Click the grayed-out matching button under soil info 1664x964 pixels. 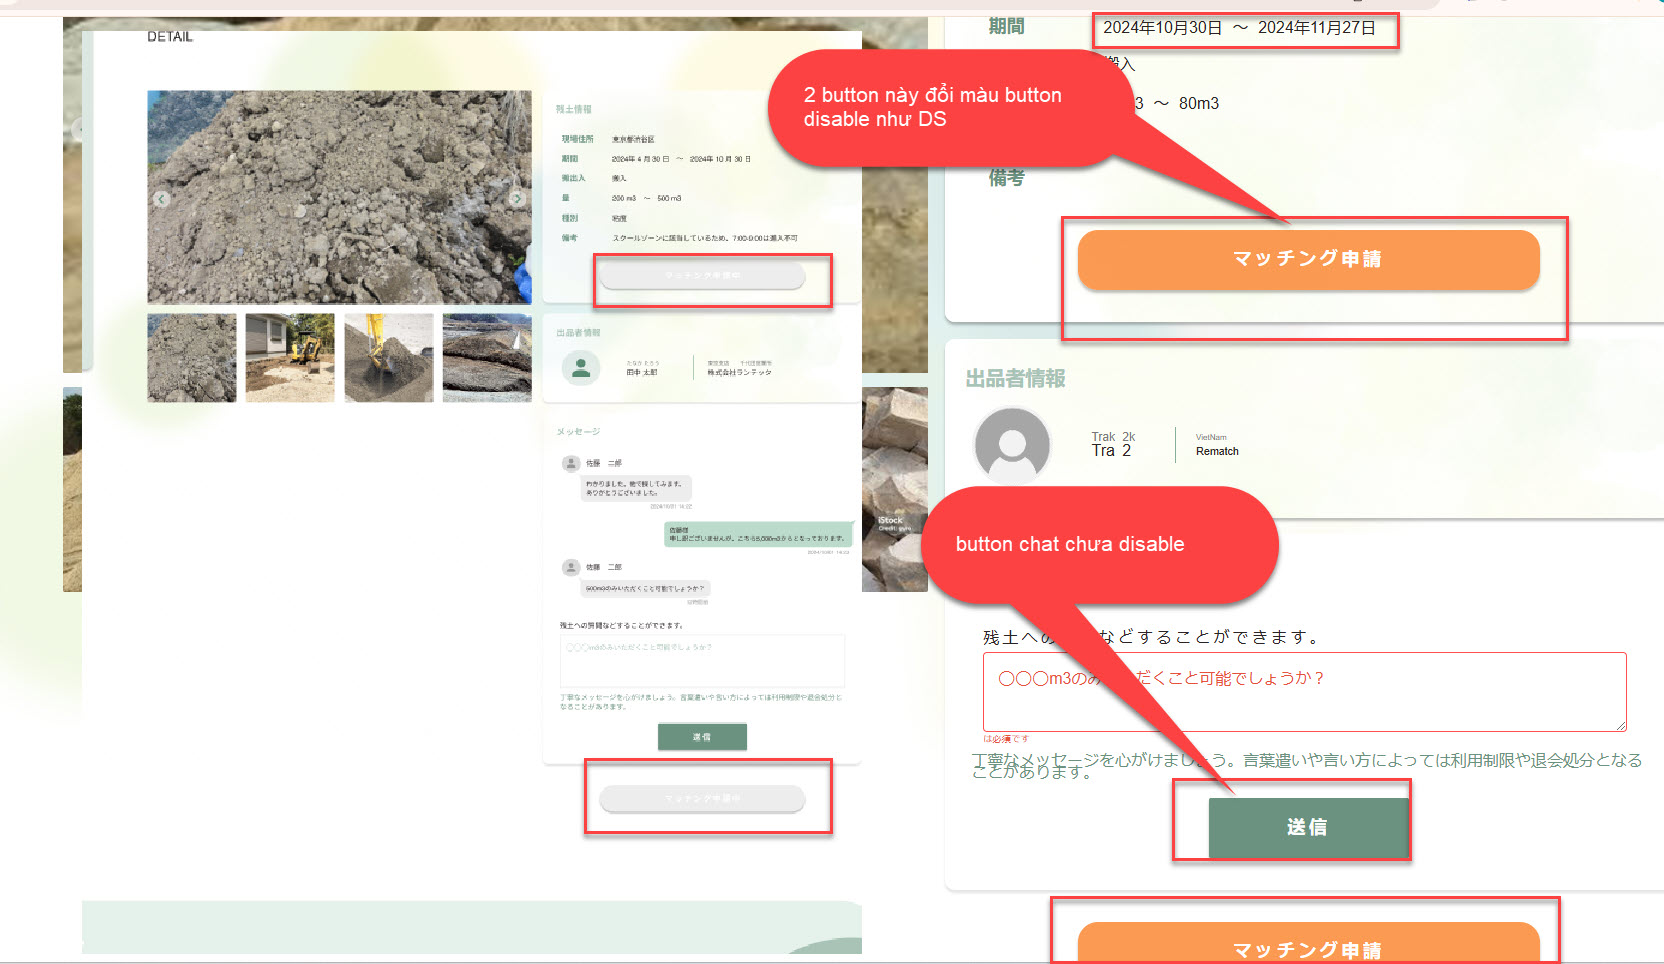tap(702, 275)
